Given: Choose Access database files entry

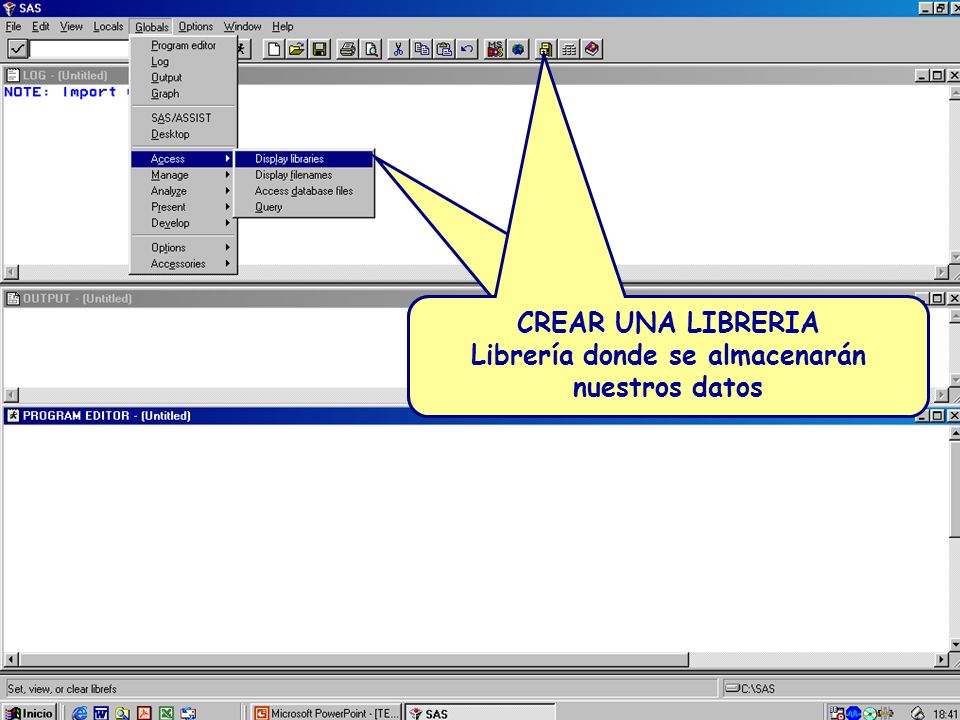Looking at the screenshot, I should pos(304,191).
